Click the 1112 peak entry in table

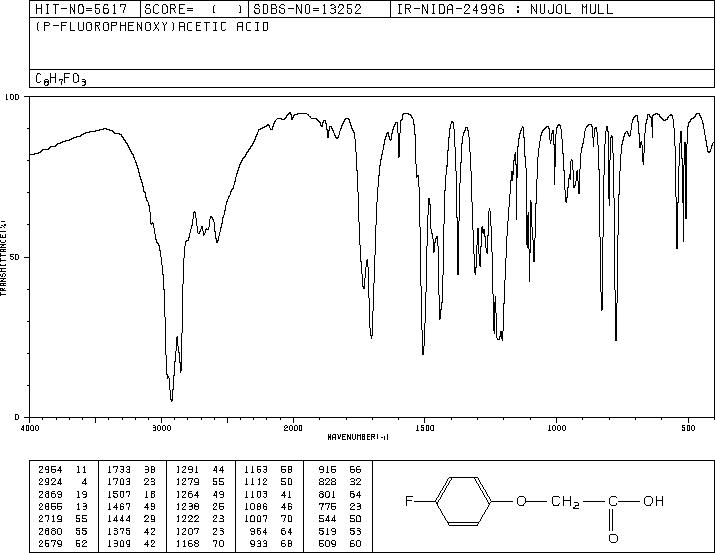[269, 482]
